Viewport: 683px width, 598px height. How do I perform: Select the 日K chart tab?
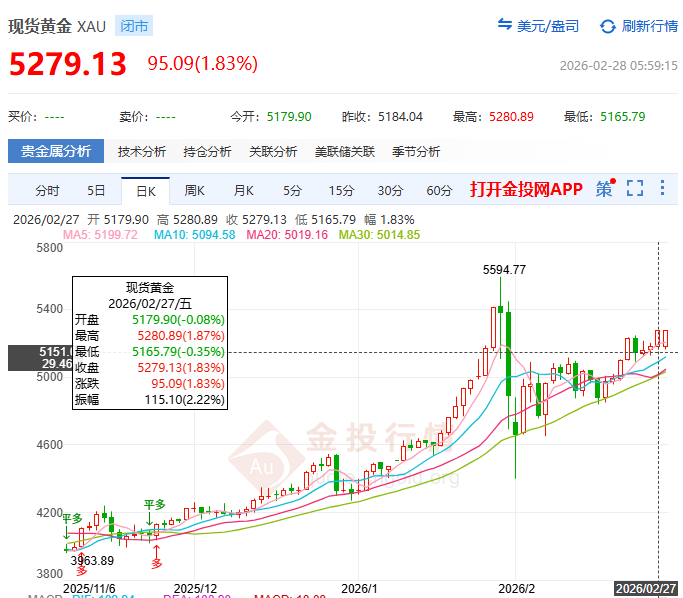[145, 191]
